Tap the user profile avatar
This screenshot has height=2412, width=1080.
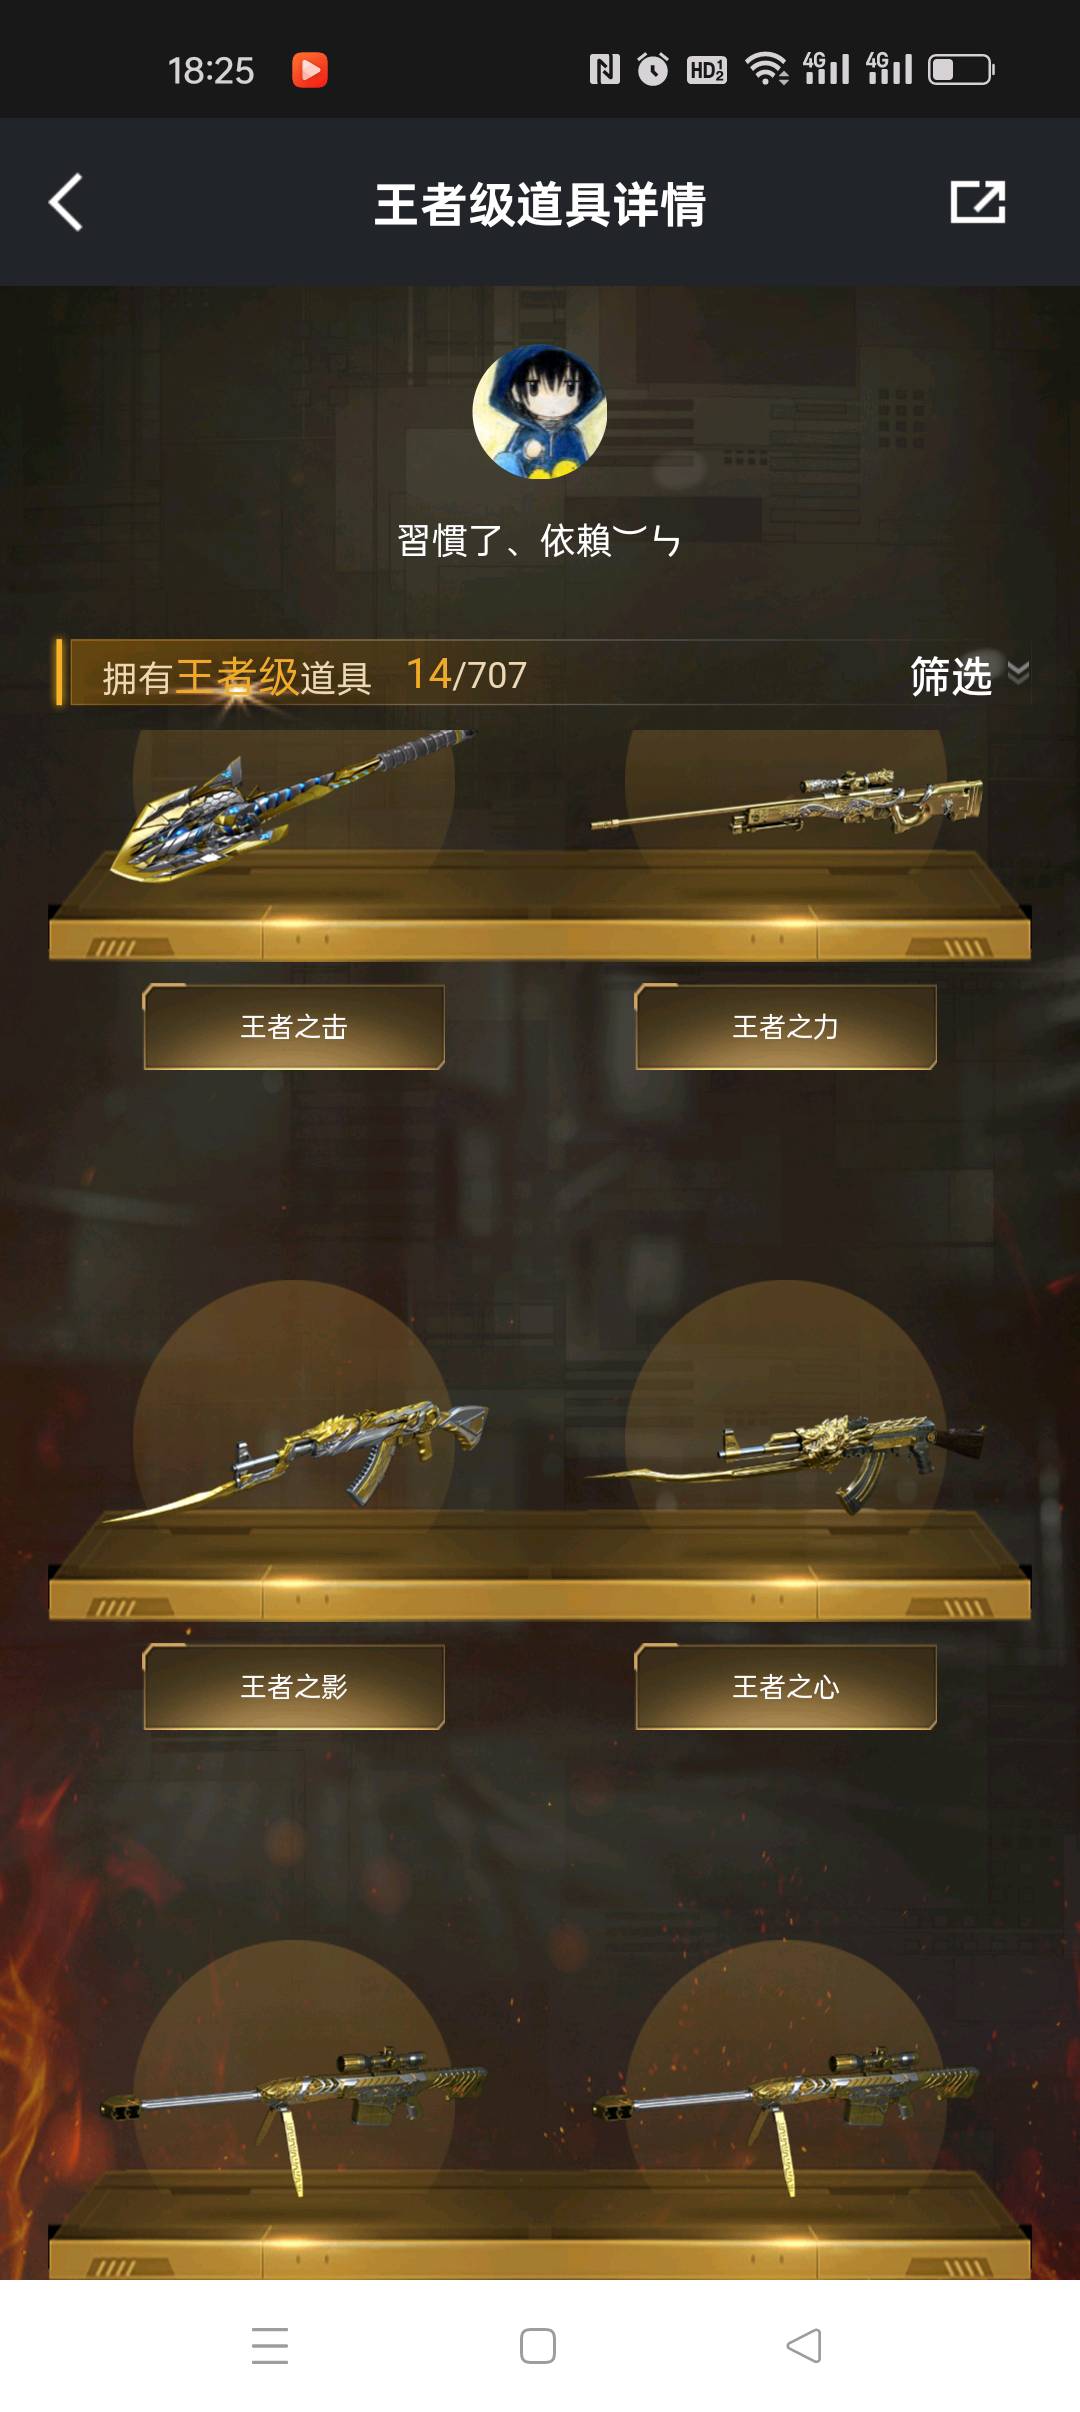pyautogui.click(x=540, y=412)
